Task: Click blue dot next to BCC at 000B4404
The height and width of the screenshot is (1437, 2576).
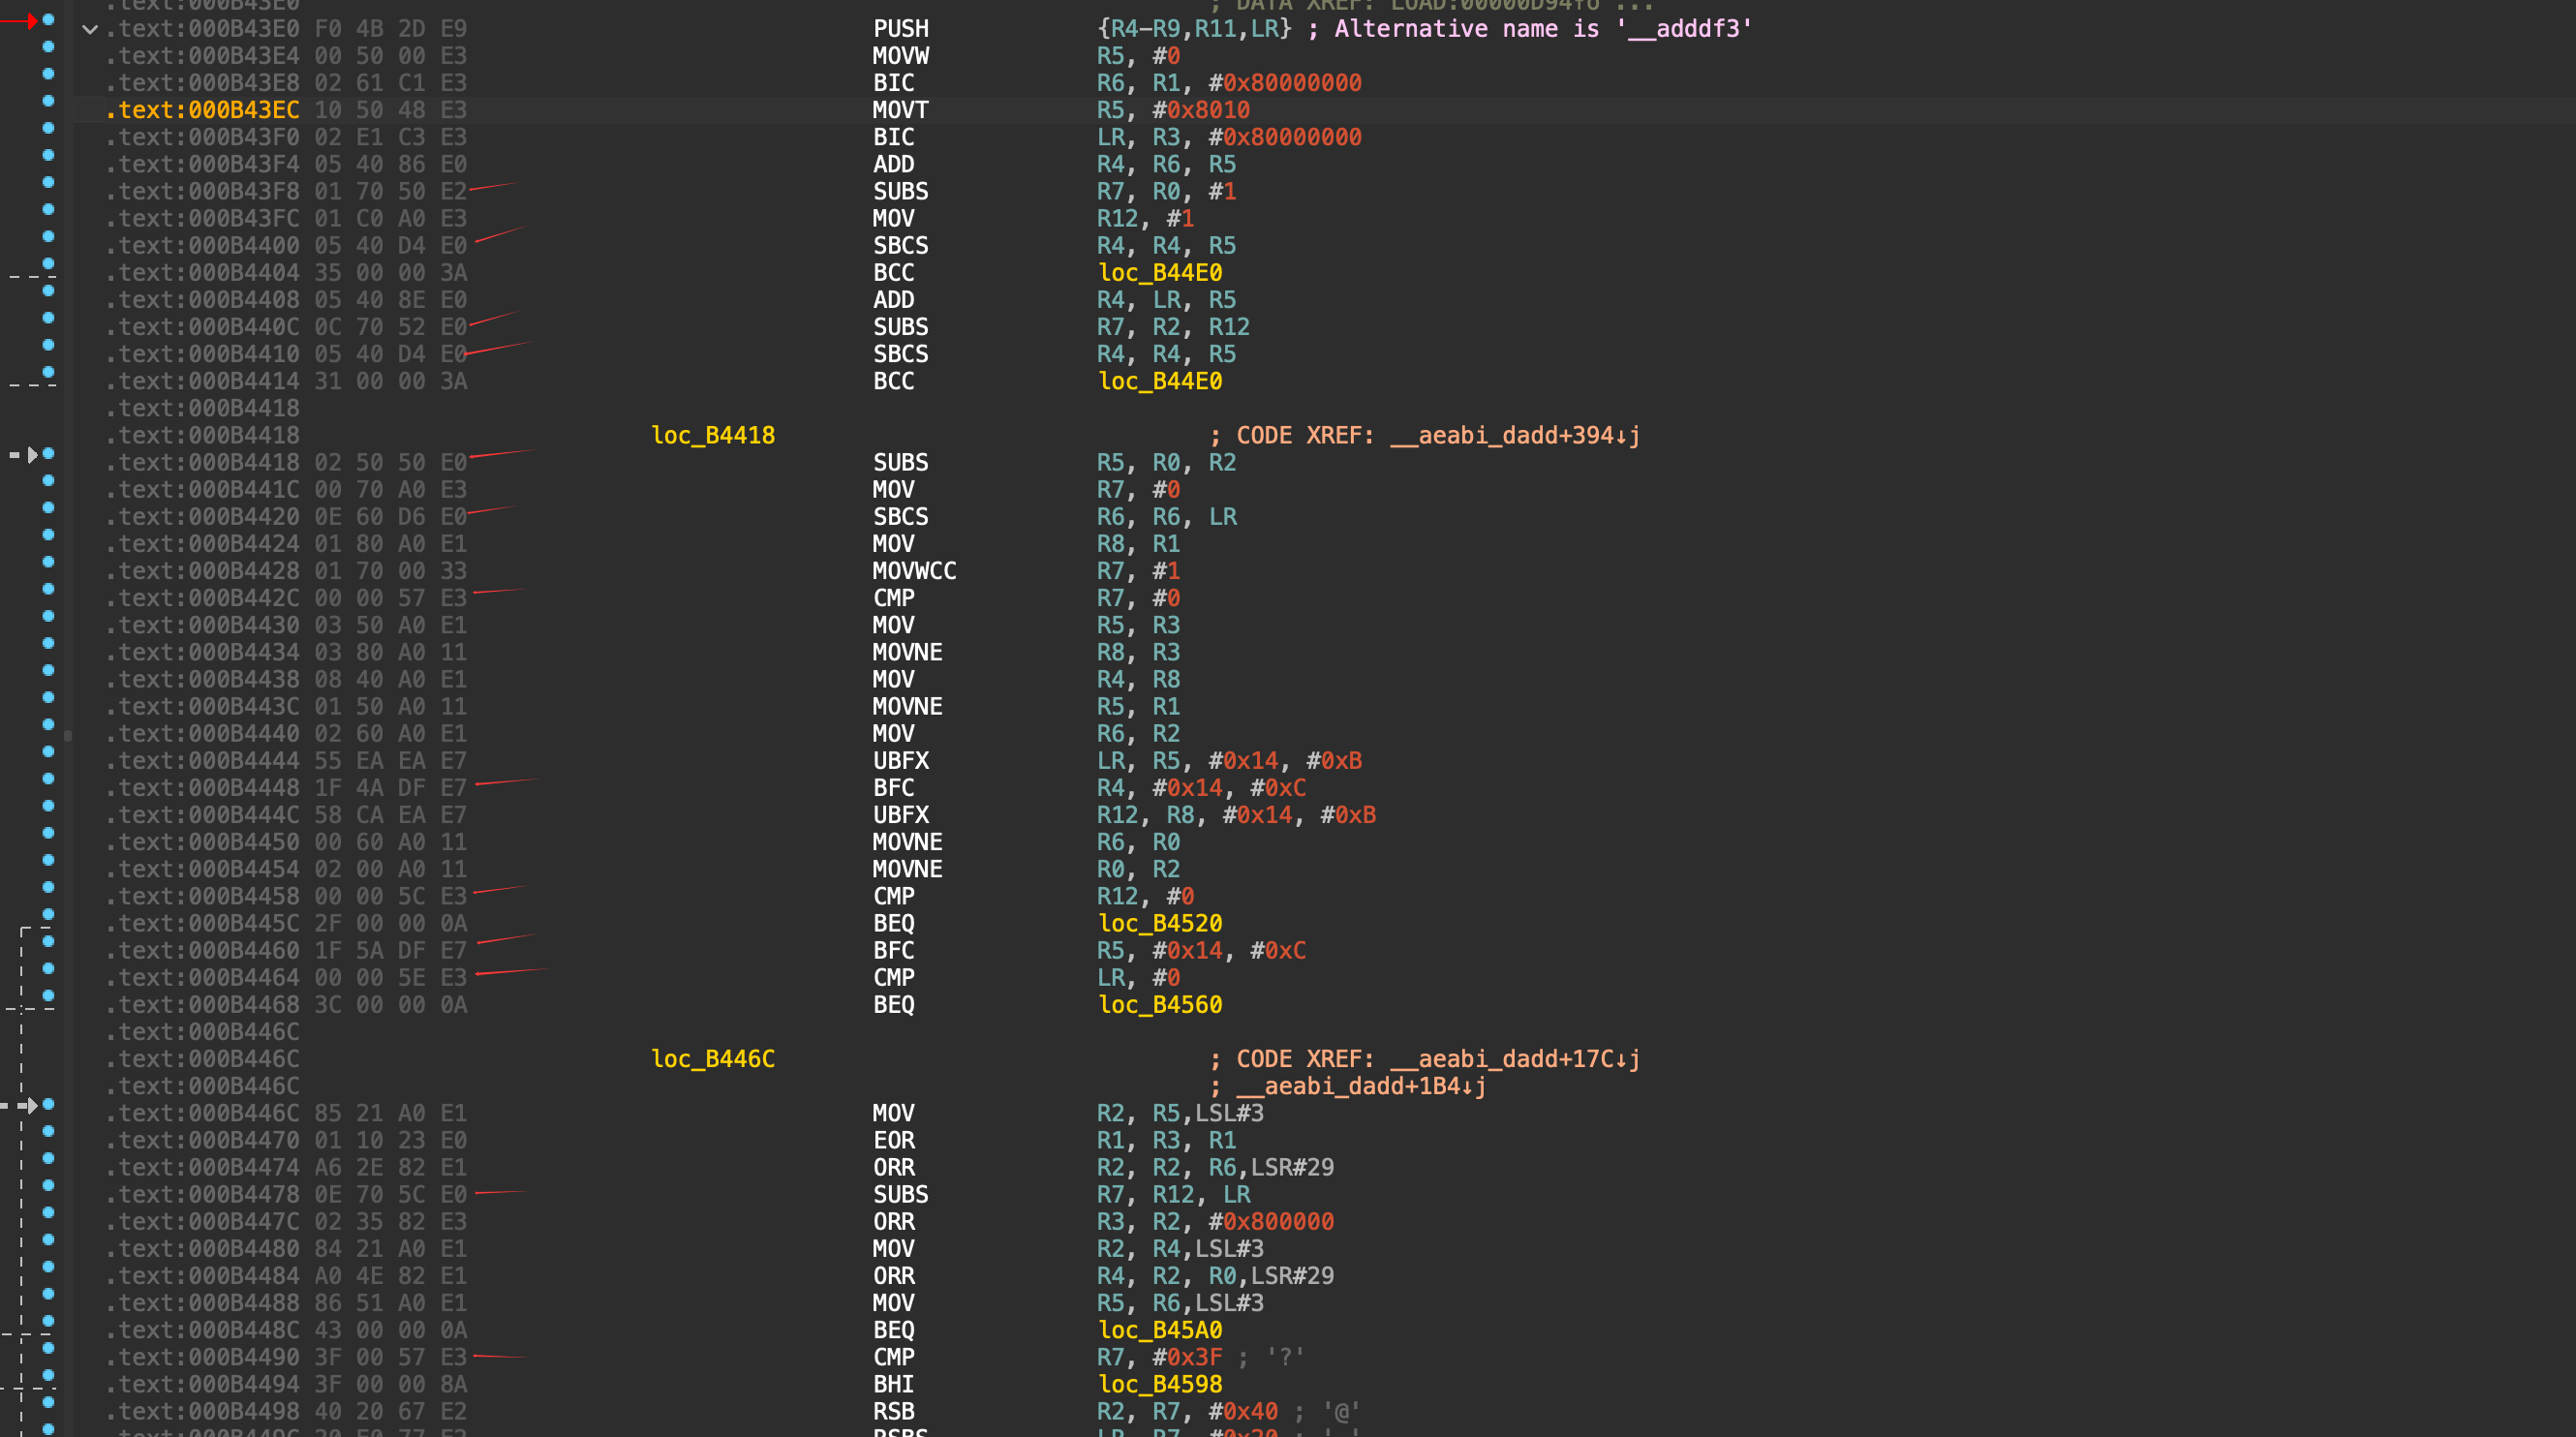Action: coord(48,264)
